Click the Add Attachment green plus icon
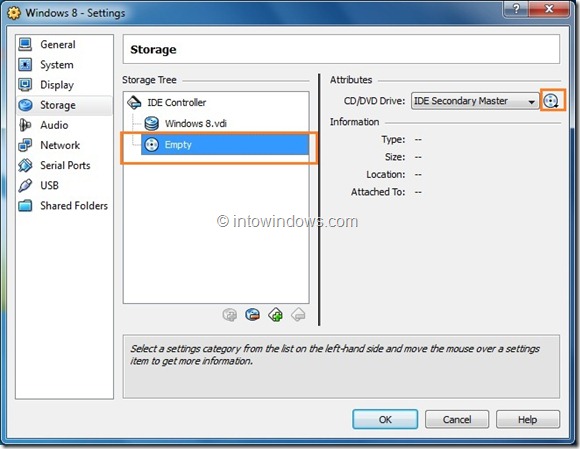 click(x=276, y=315)
